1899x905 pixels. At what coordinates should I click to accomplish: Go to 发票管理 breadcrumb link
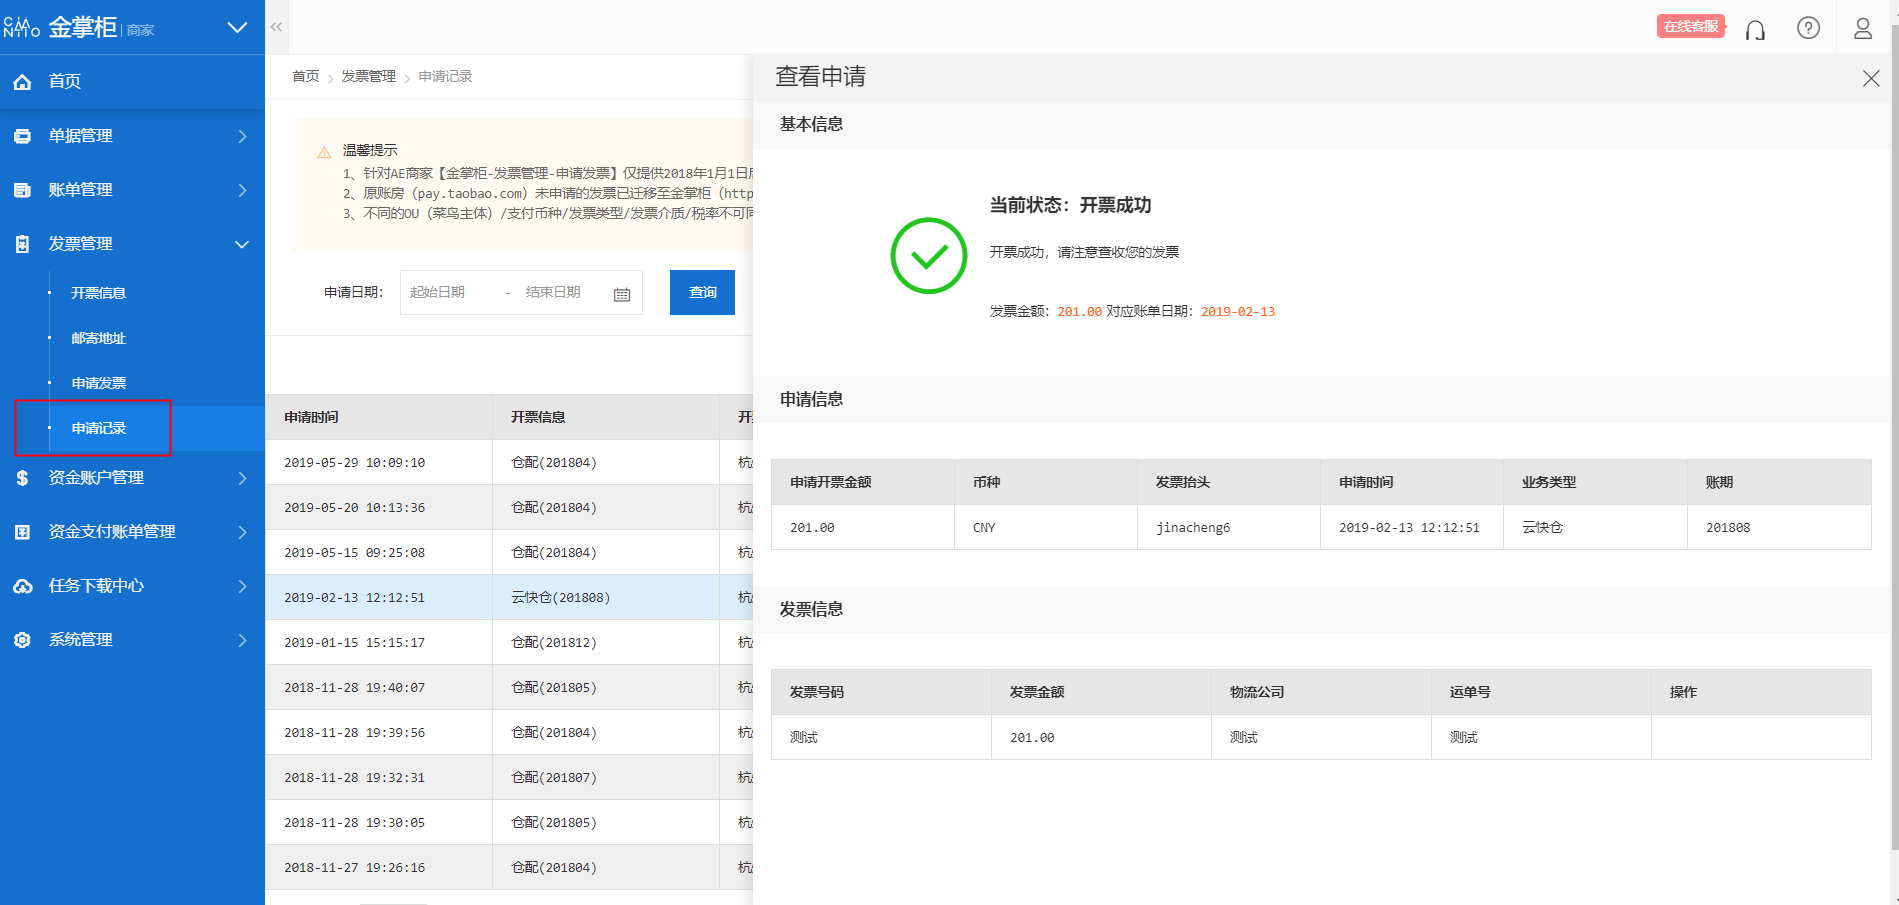pos(368,76)
